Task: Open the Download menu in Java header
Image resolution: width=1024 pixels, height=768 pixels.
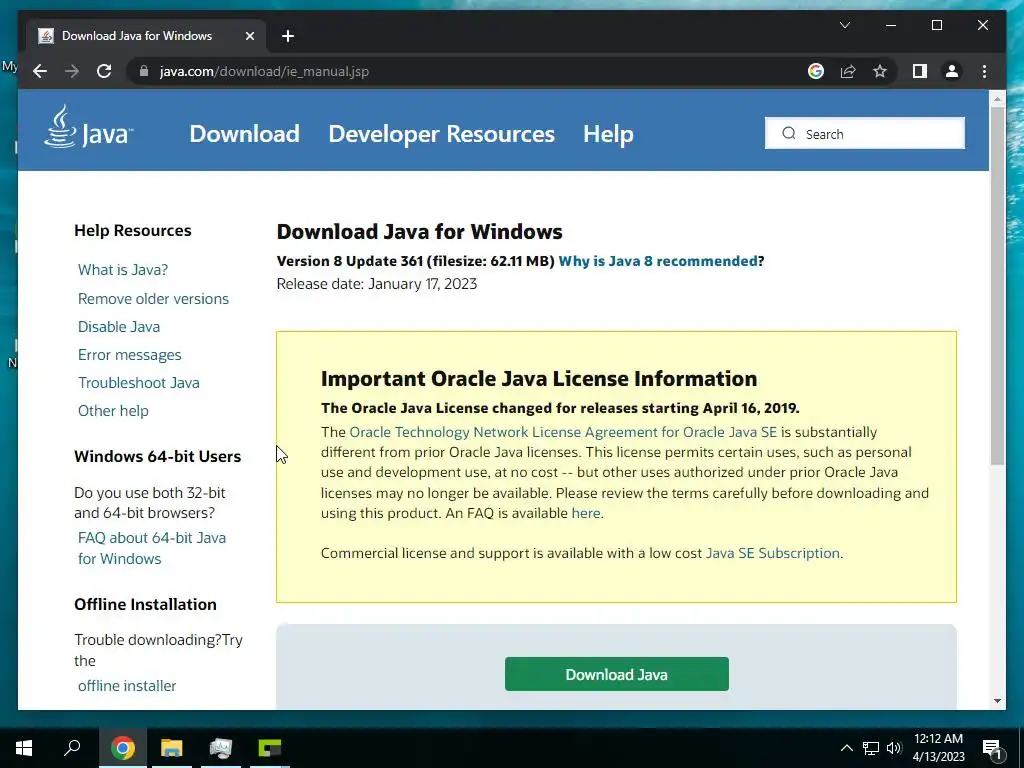Action: (x=244, y=134)
